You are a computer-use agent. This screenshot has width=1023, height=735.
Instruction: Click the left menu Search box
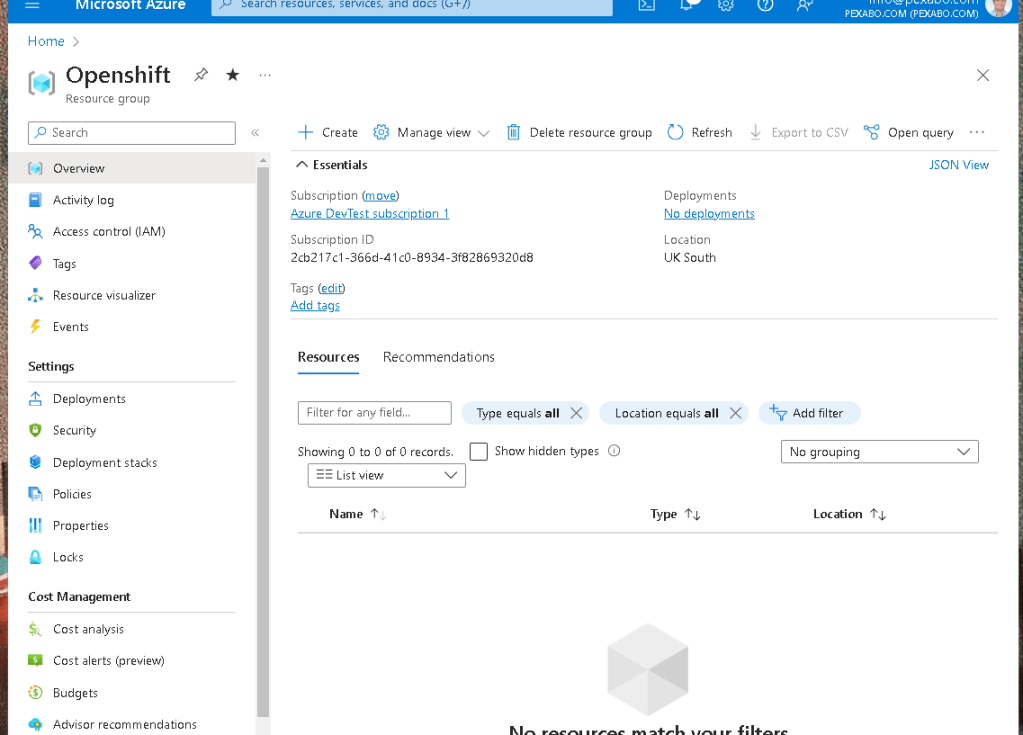[x=132, y=132]
